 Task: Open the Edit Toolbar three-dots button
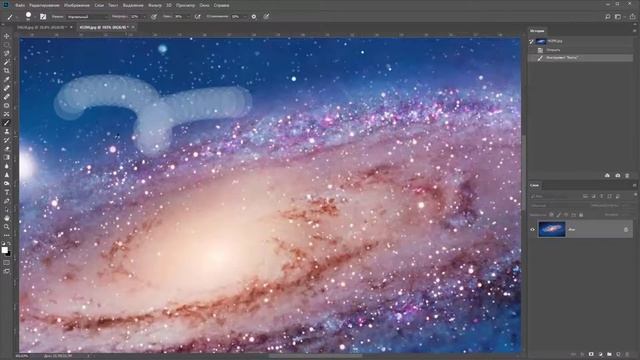pos(7,235)
